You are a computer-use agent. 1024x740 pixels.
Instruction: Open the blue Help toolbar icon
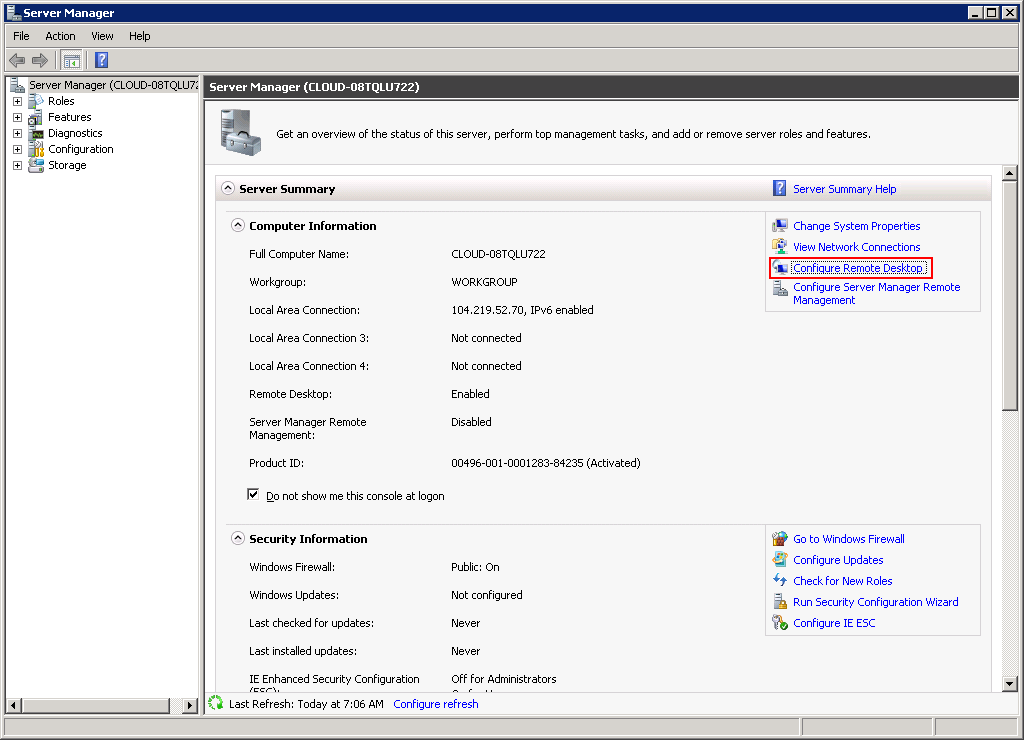(101, 60)
